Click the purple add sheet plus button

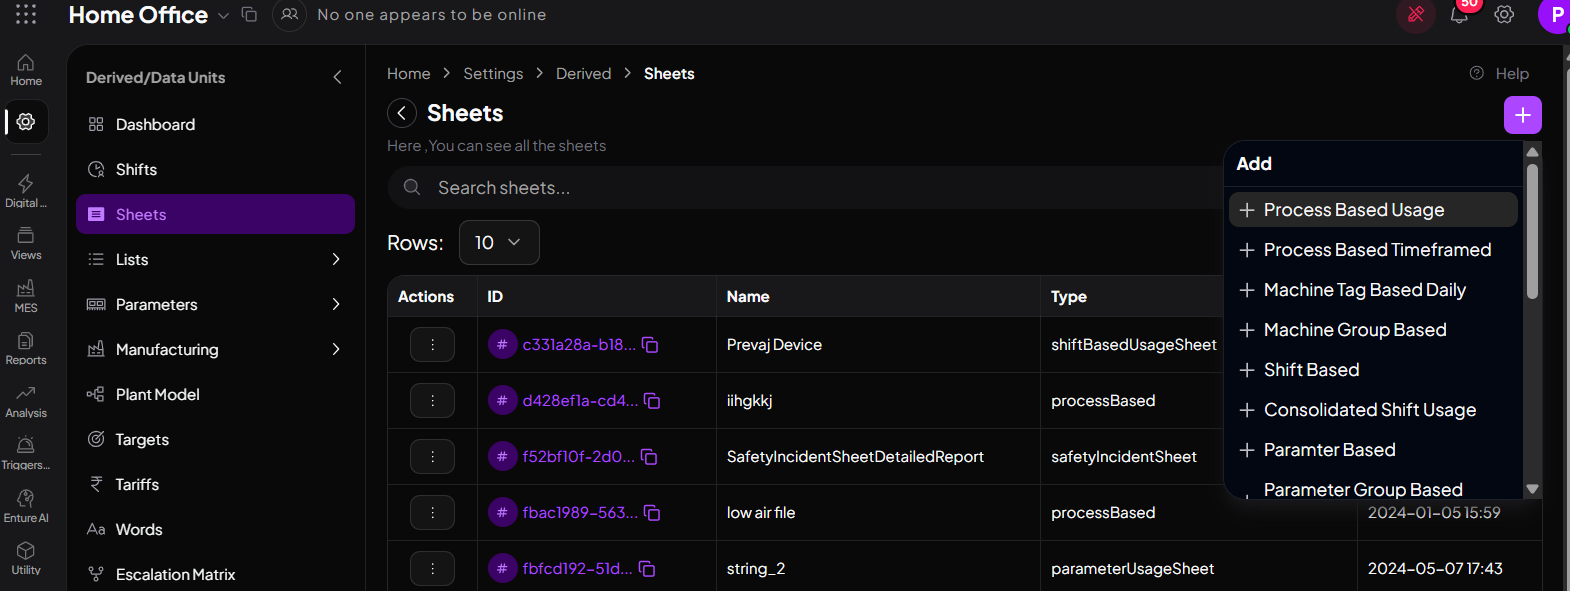click(x=1522, y=115)
